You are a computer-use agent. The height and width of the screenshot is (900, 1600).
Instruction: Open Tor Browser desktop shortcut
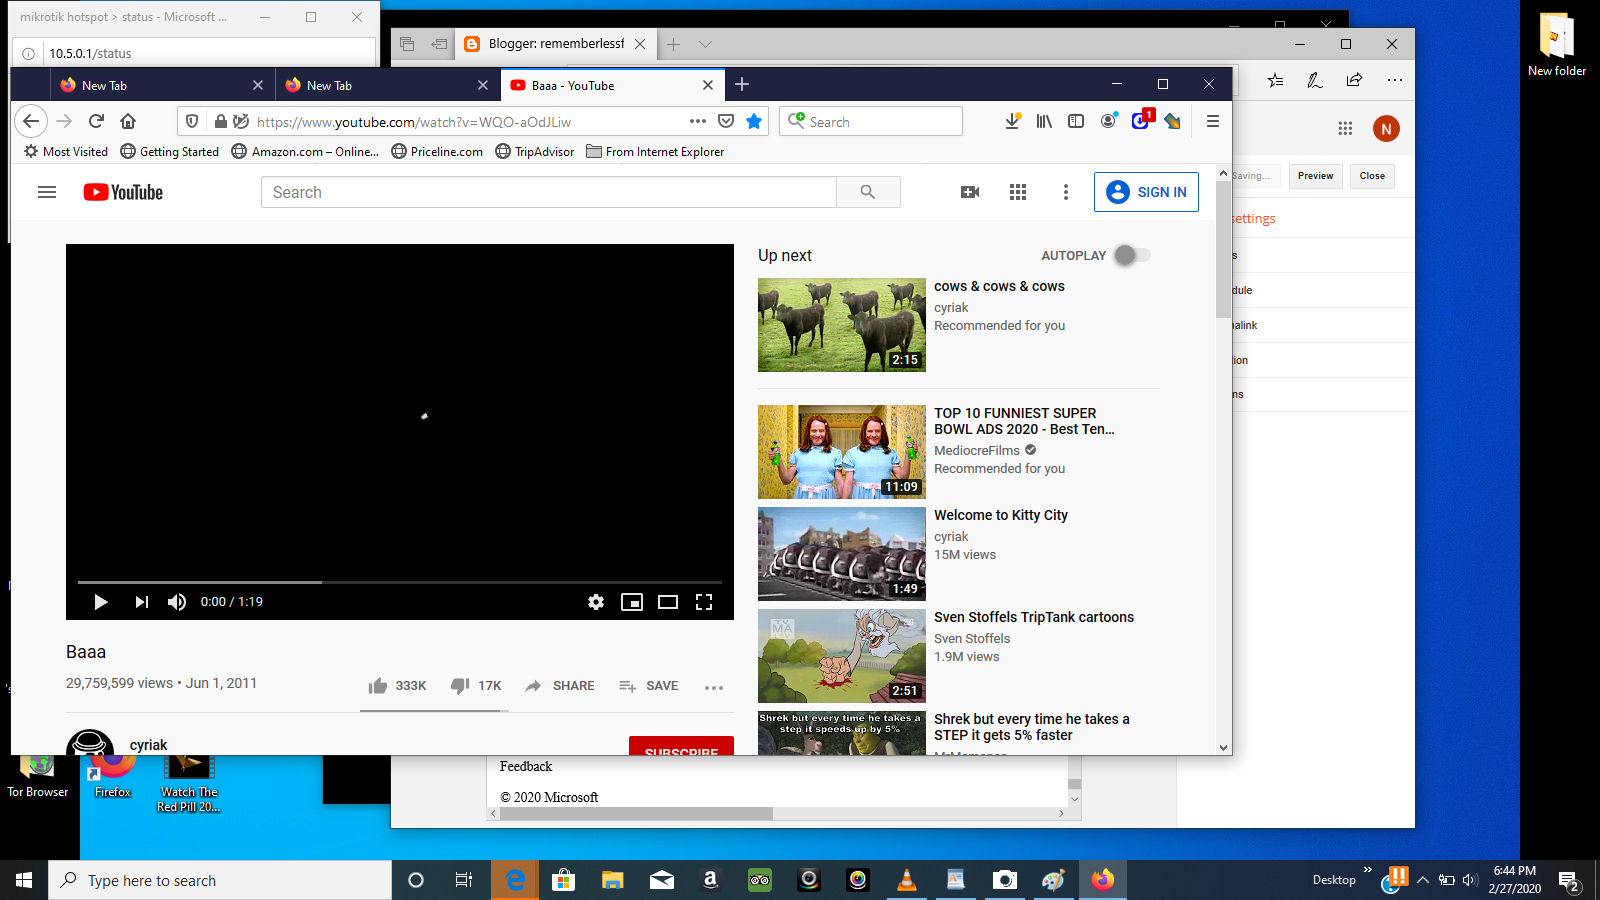(x=38, y=777)
